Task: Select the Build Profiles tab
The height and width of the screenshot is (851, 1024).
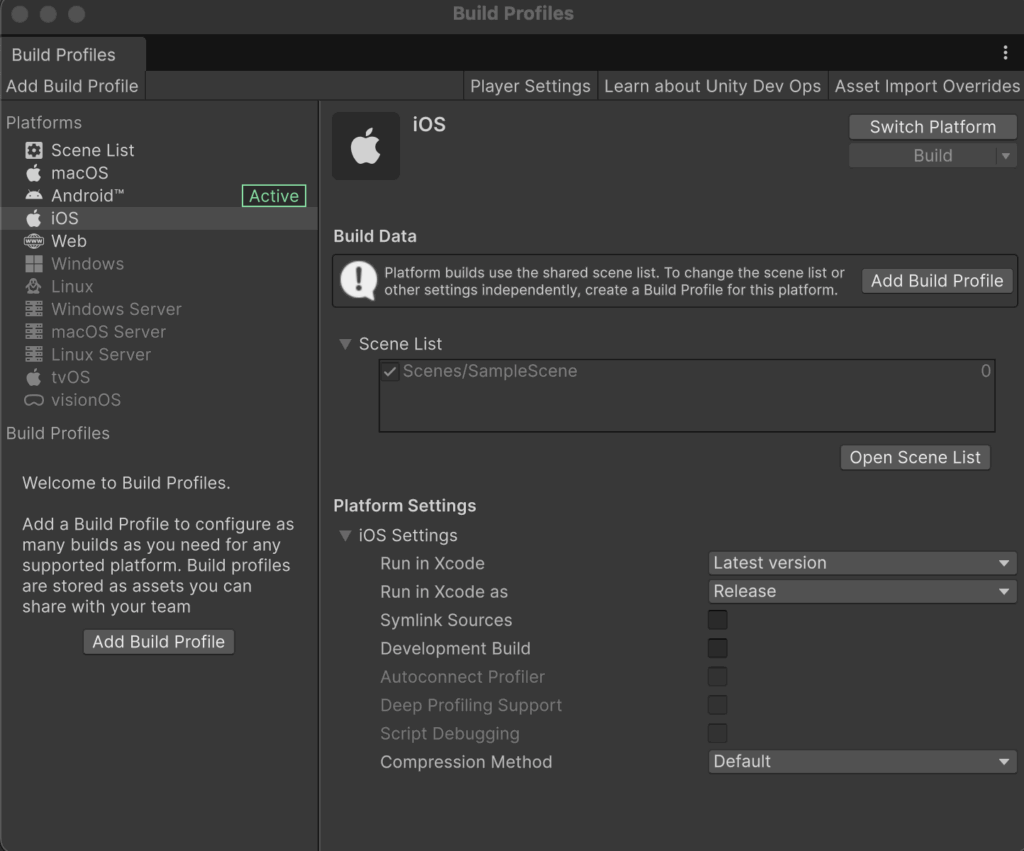Action: (x=64, y=55)
